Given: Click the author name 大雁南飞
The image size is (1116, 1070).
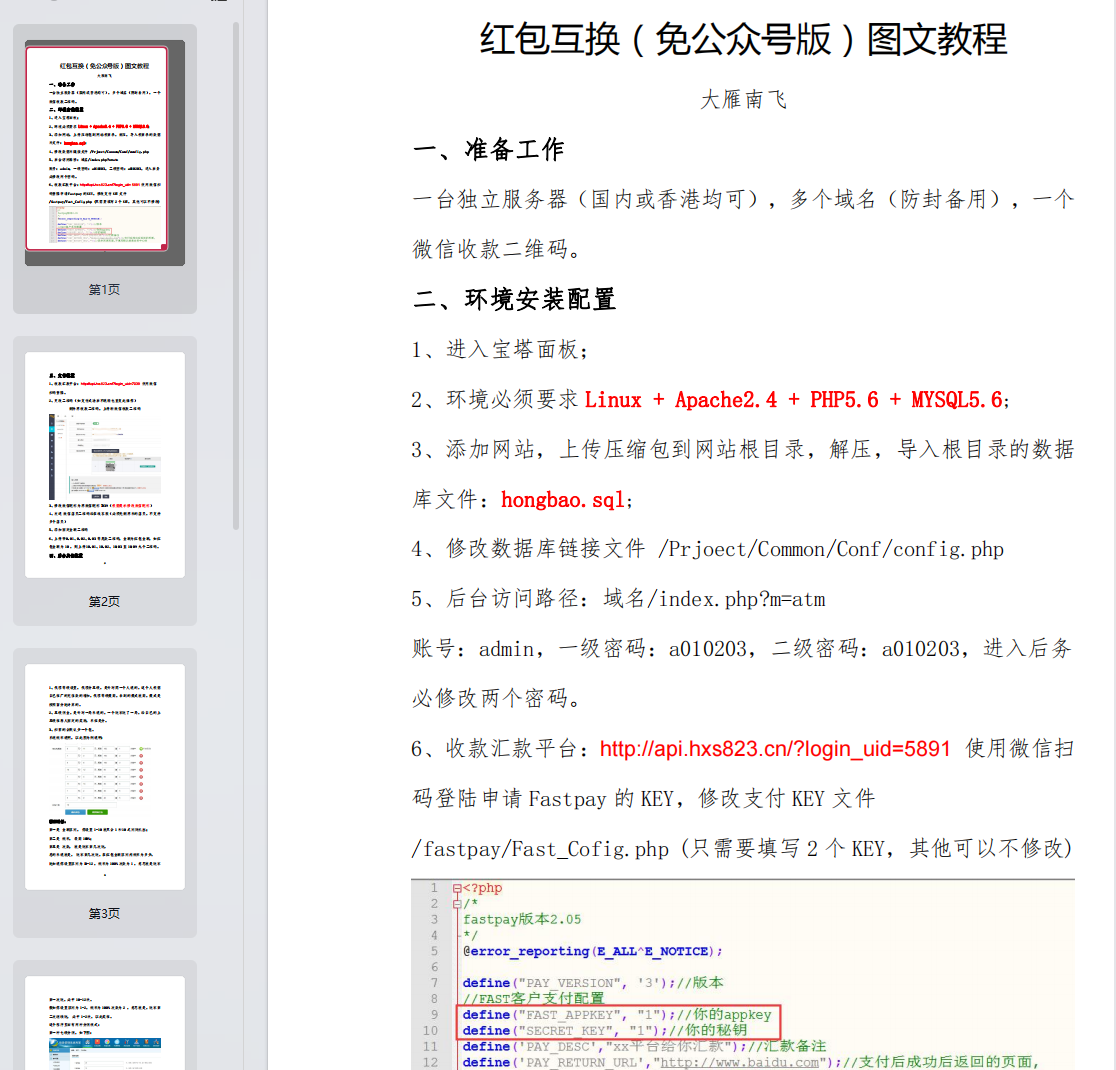Looking at the screenshot, I should click(744, 100).
